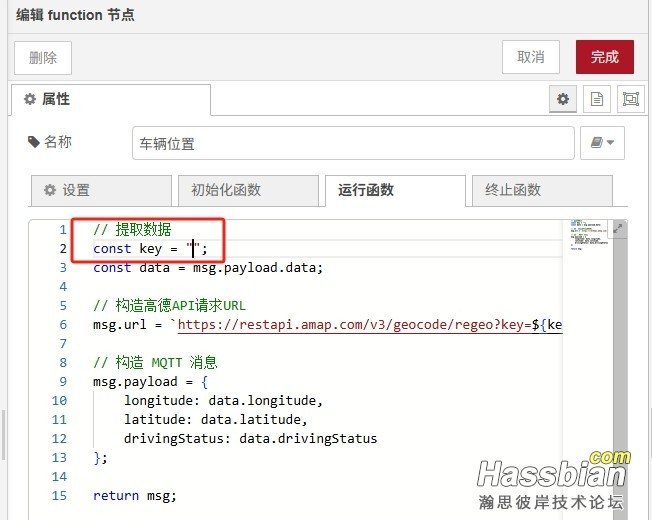Click the red 完成 done button

(x=605, y=57)
